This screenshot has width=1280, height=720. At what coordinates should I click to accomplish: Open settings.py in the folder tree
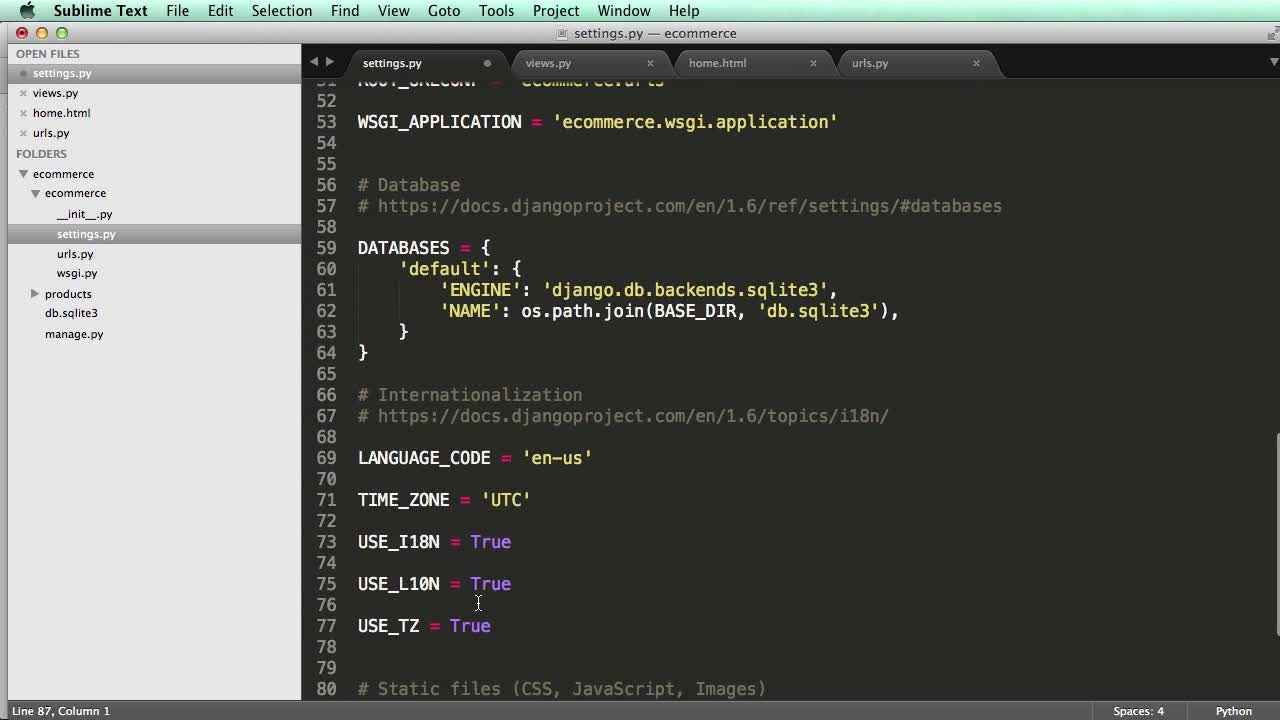pyautogui.click(x=86, y=234)
